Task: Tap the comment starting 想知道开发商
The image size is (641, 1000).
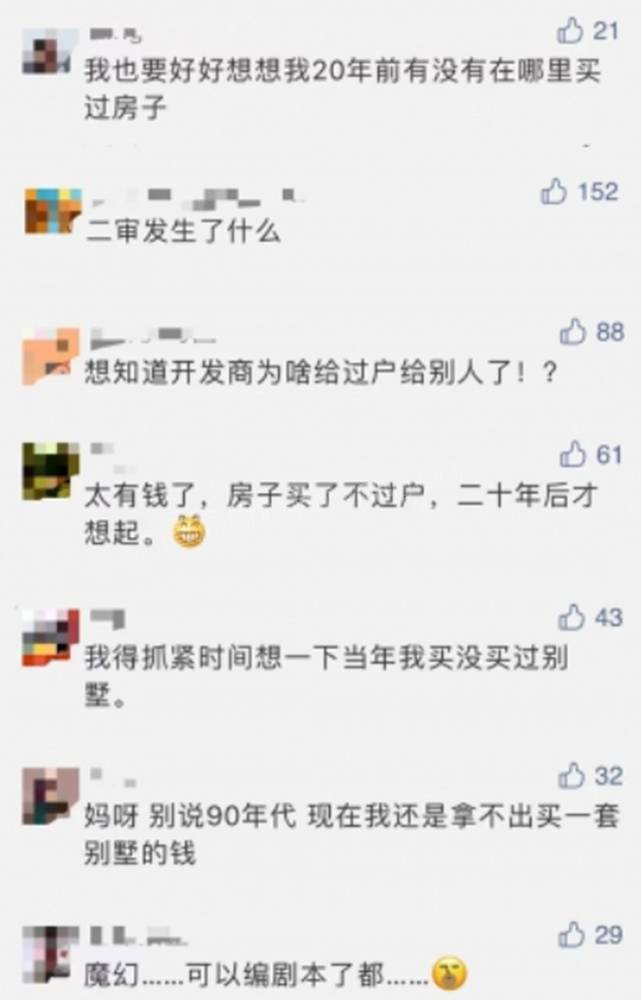Action: [321, 371]
